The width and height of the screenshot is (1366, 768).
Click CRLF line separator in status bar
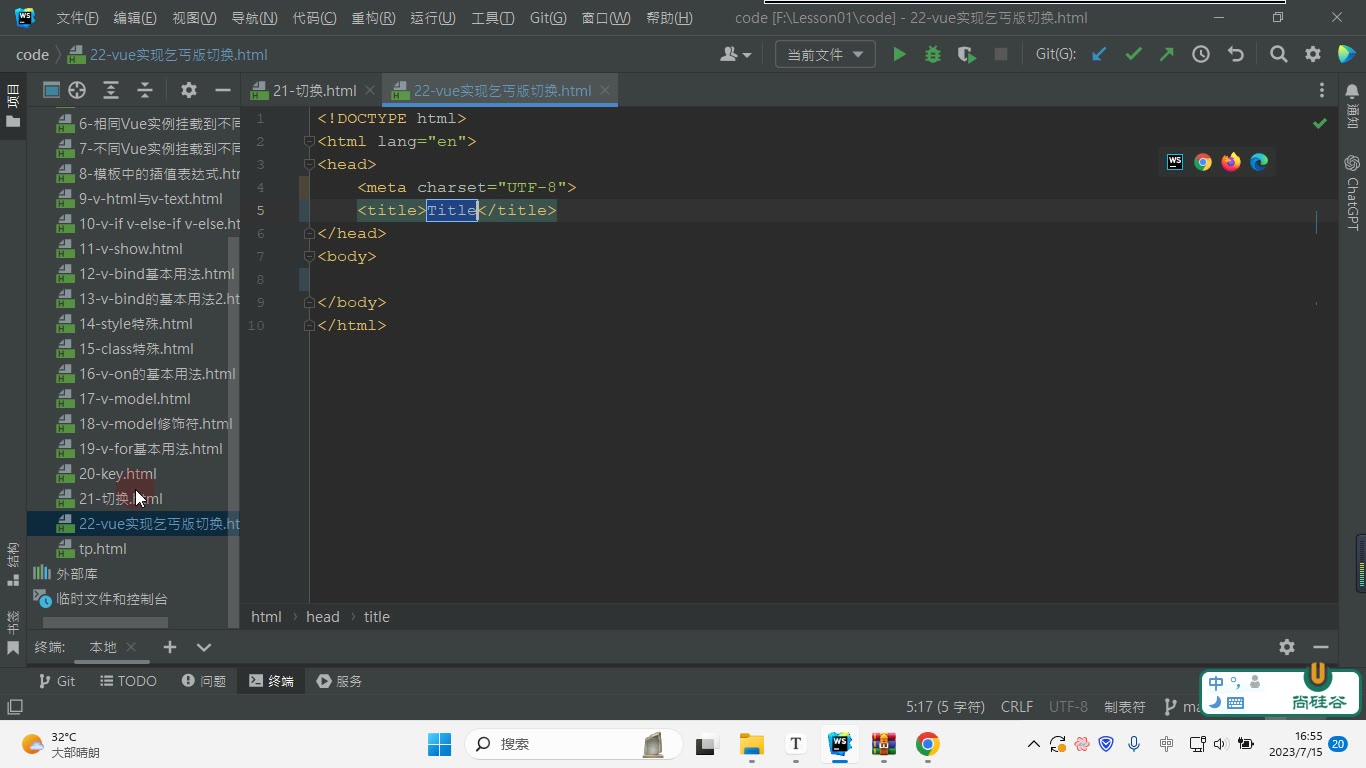[1017, 707]
